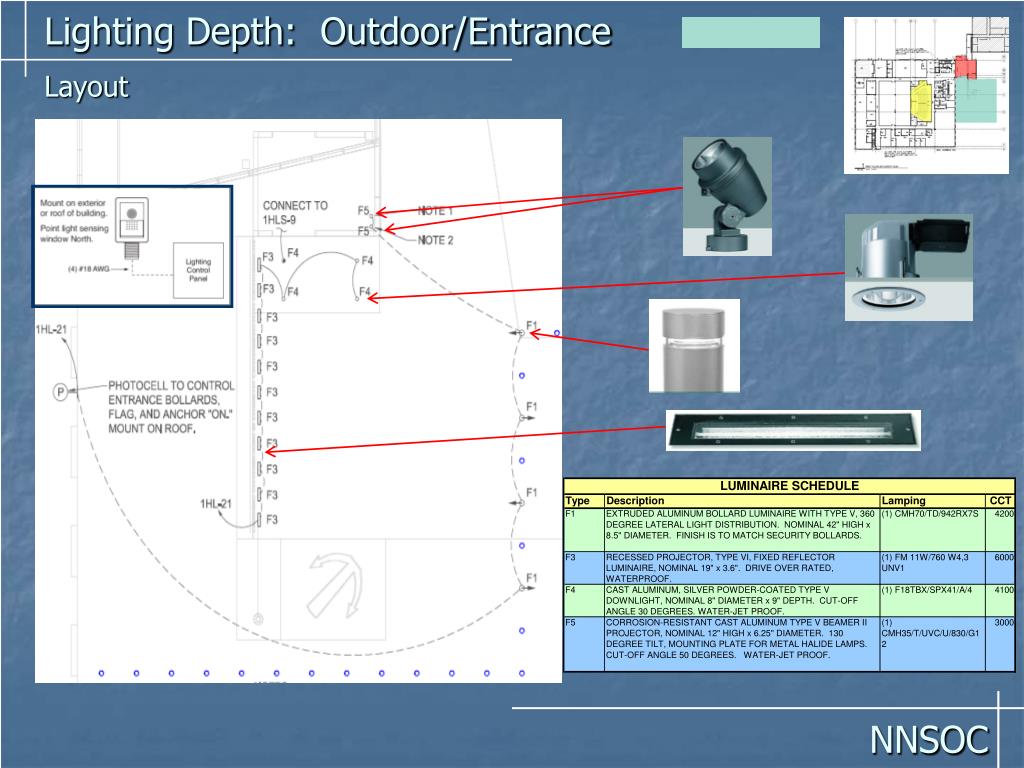This screenshot has width=1024, height=768.
Task: Click the 'Mount on exterior or roof' note
Action: click(x=73, y=208)
